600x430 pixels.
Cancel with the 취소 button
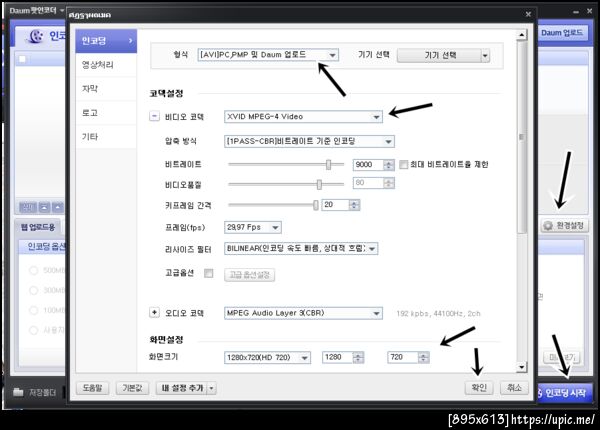[514, 388]
